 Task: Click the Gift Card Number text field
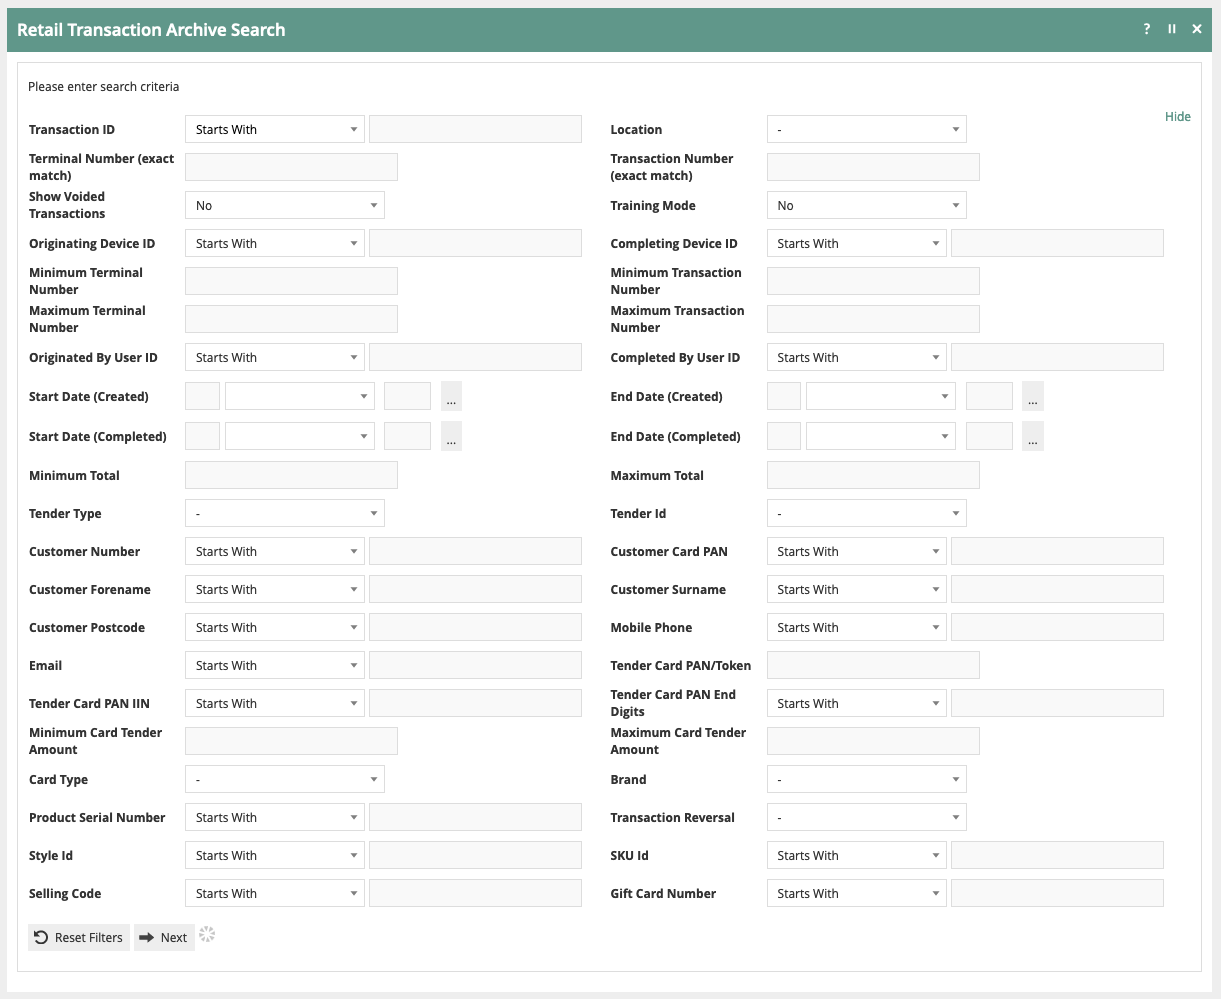1057,894
